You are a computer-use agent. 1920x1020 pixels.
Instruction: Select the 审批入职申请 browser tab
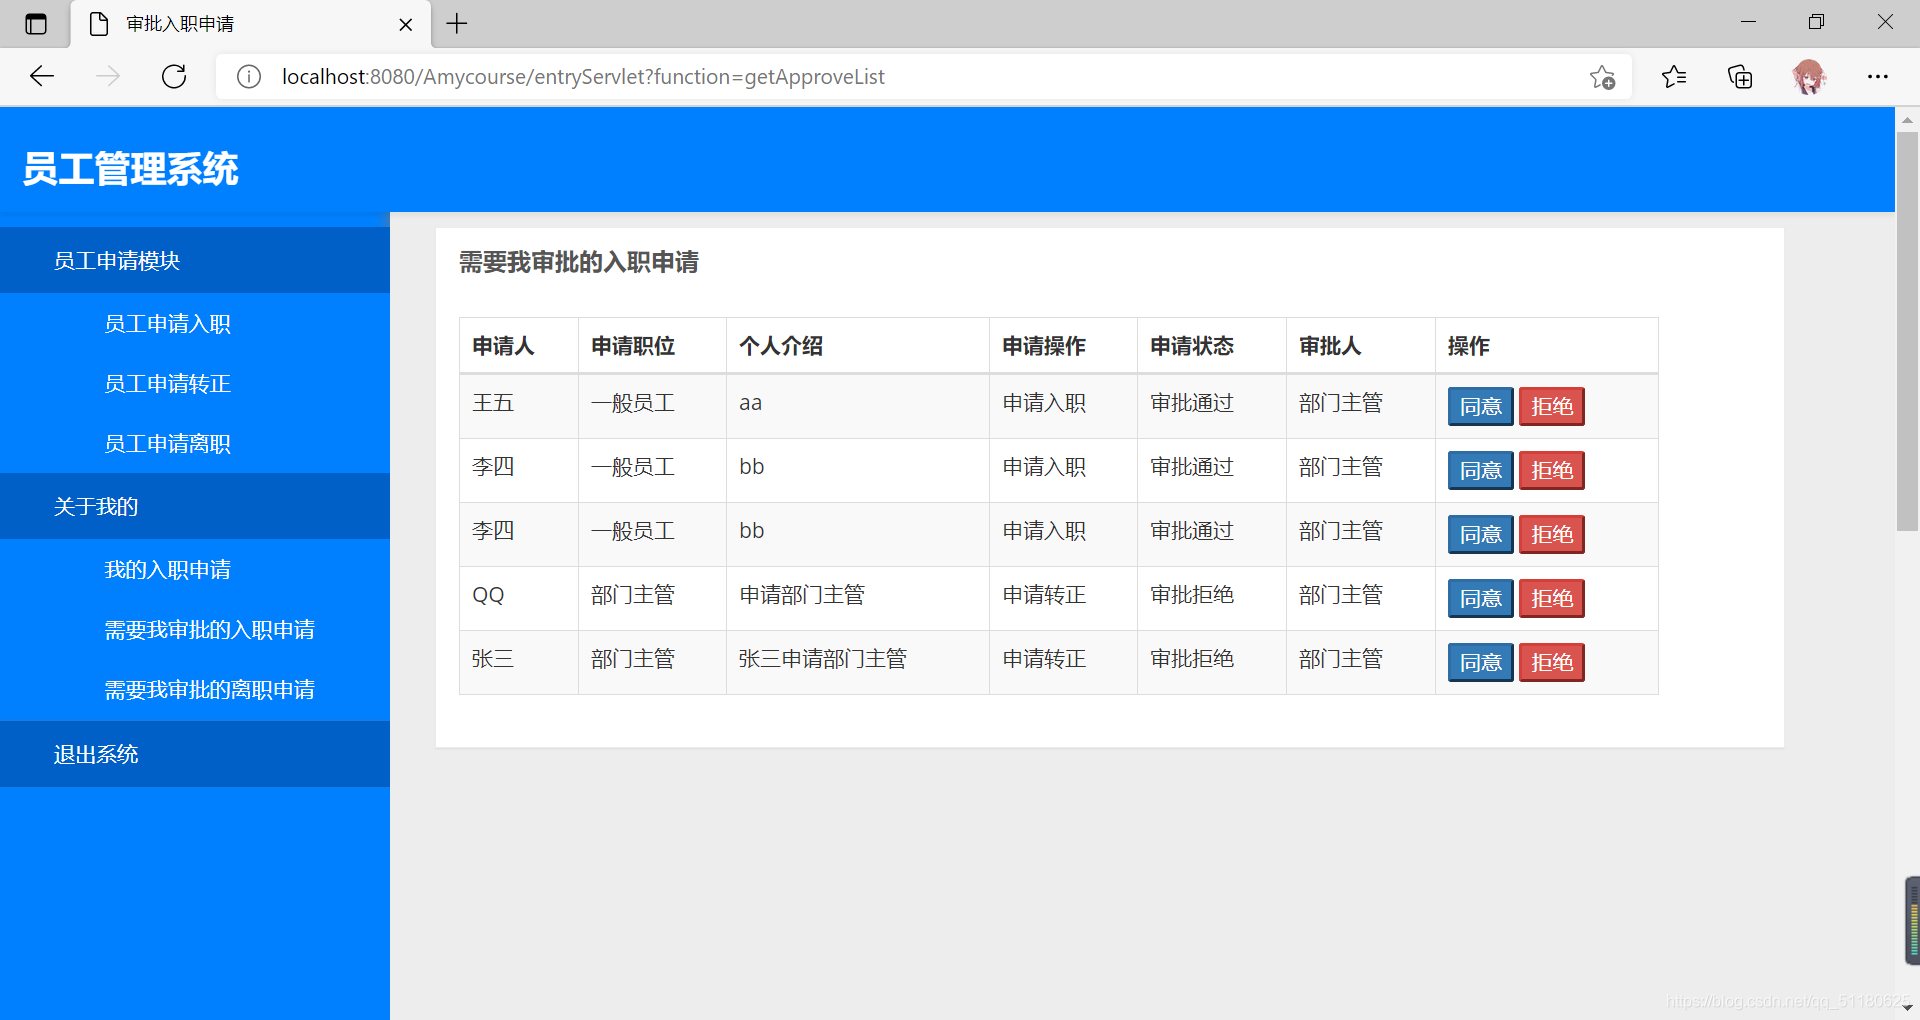coord(240,23)
